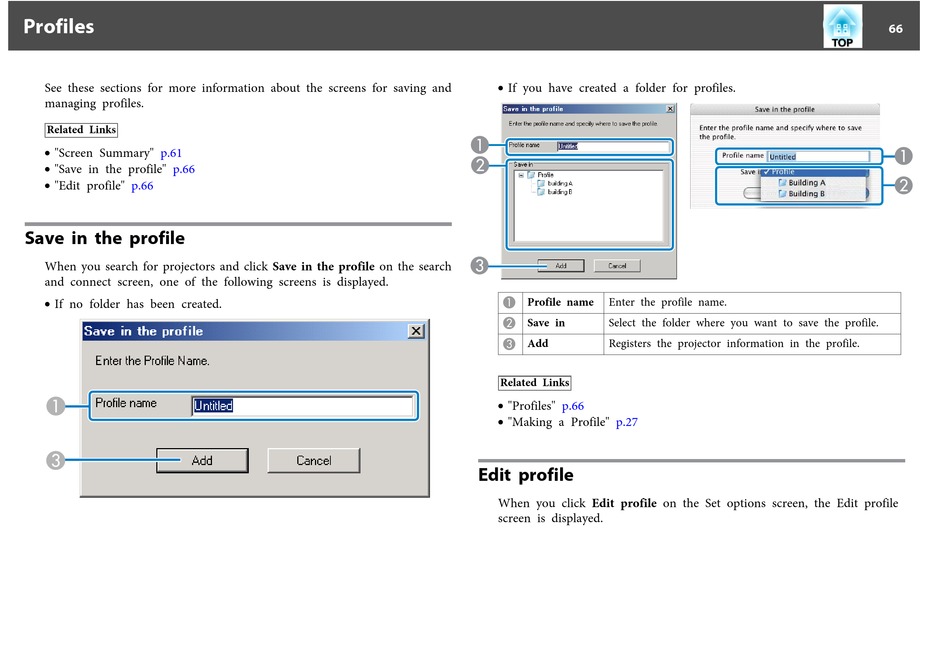Viewport: 950px width, 660px height.
Task: Click the "Profiles" page title in the header
Action: 59,27
